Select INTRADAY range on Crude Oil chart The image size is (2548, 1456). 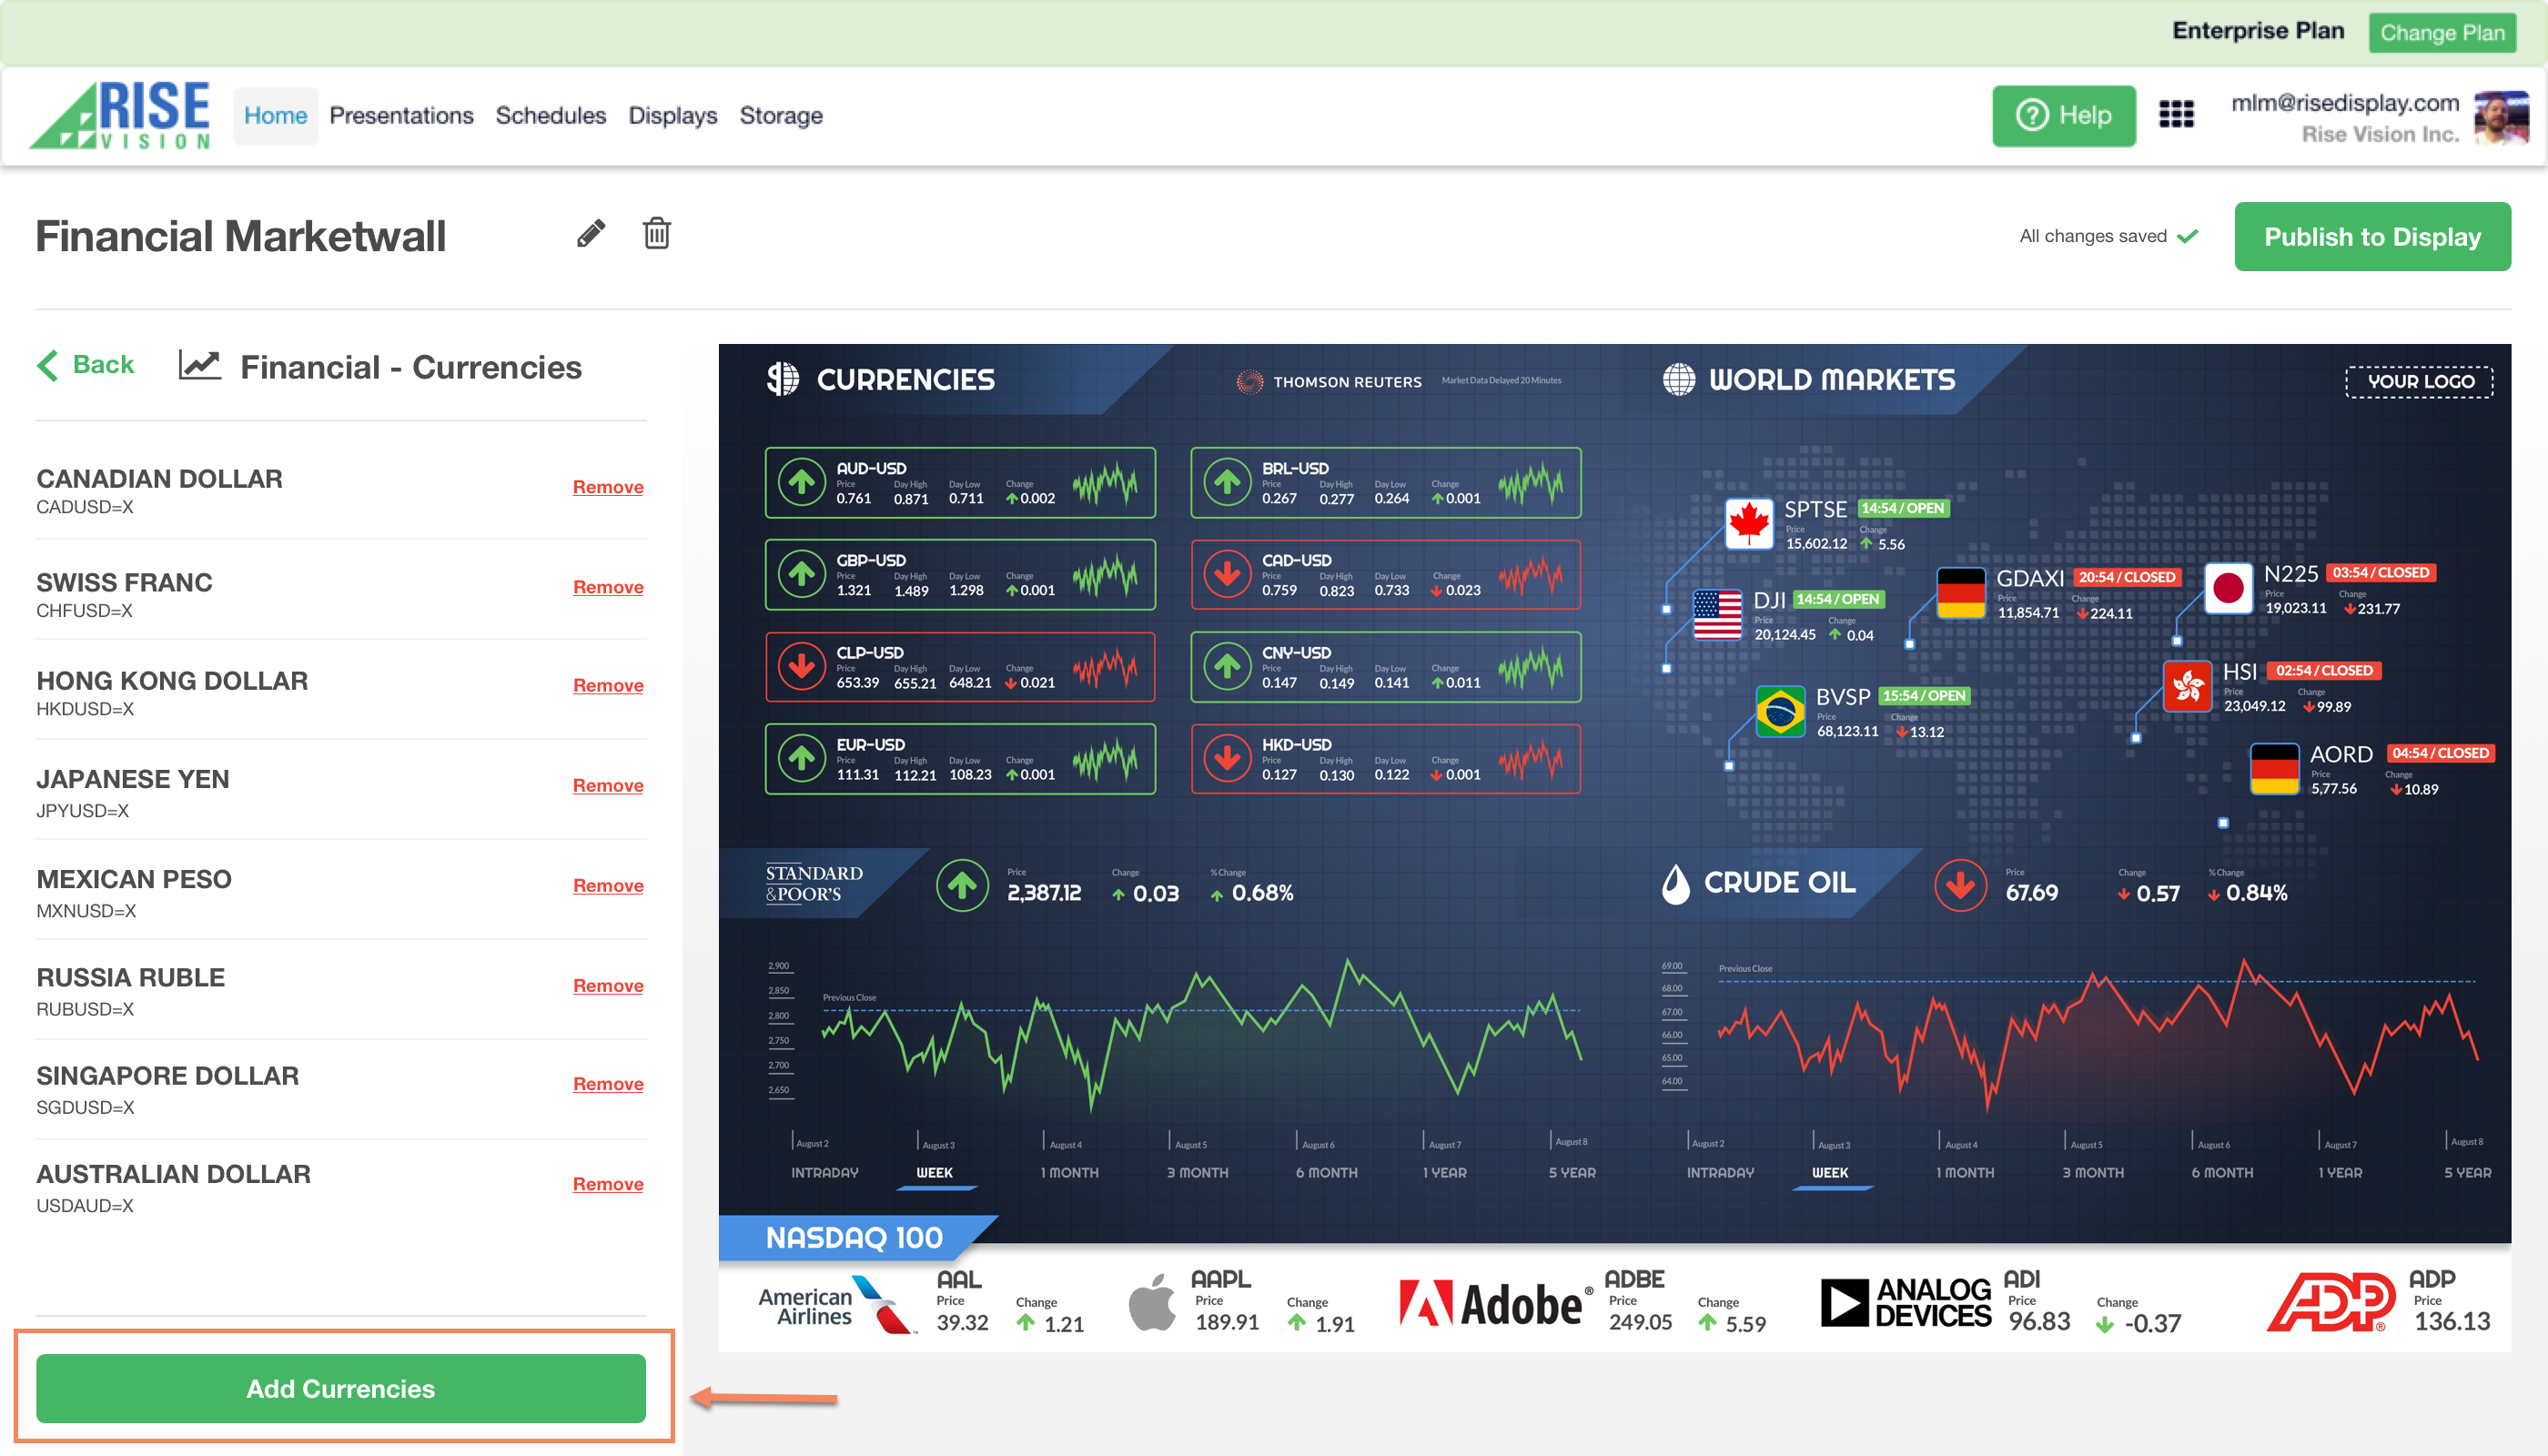pos(1720,1172)
